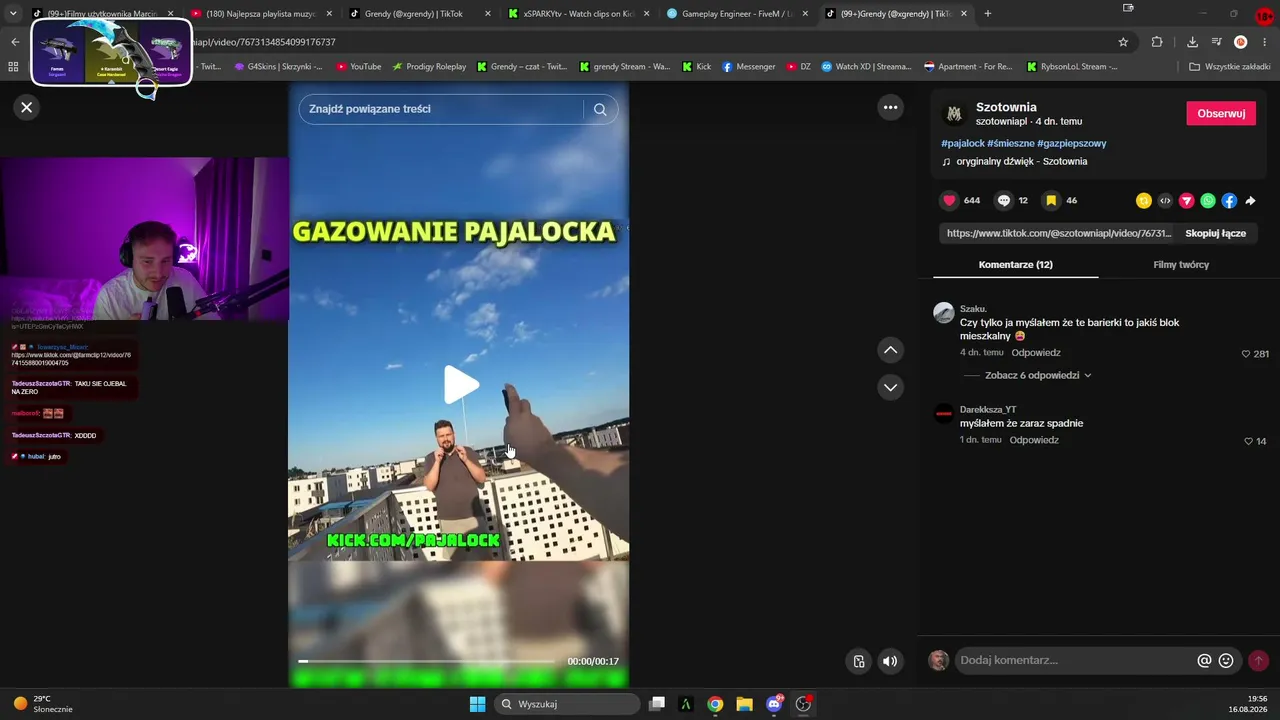Open 'Wszystkie zakładki' bookmarks folder
The width and height of the screenshot is (1280, 720).
pos(1230,67)
